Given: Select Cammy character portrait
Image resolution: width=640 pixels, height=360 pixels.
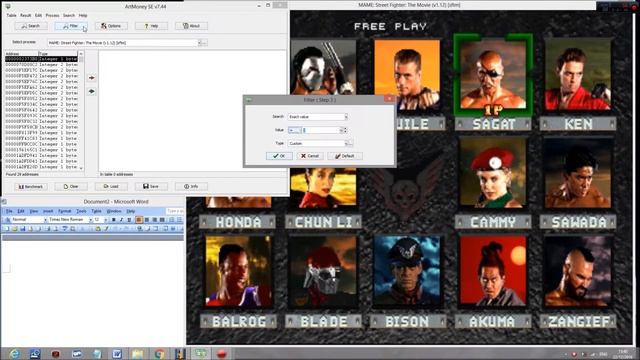Looking at the screenshot, I should tap(493, 172).
